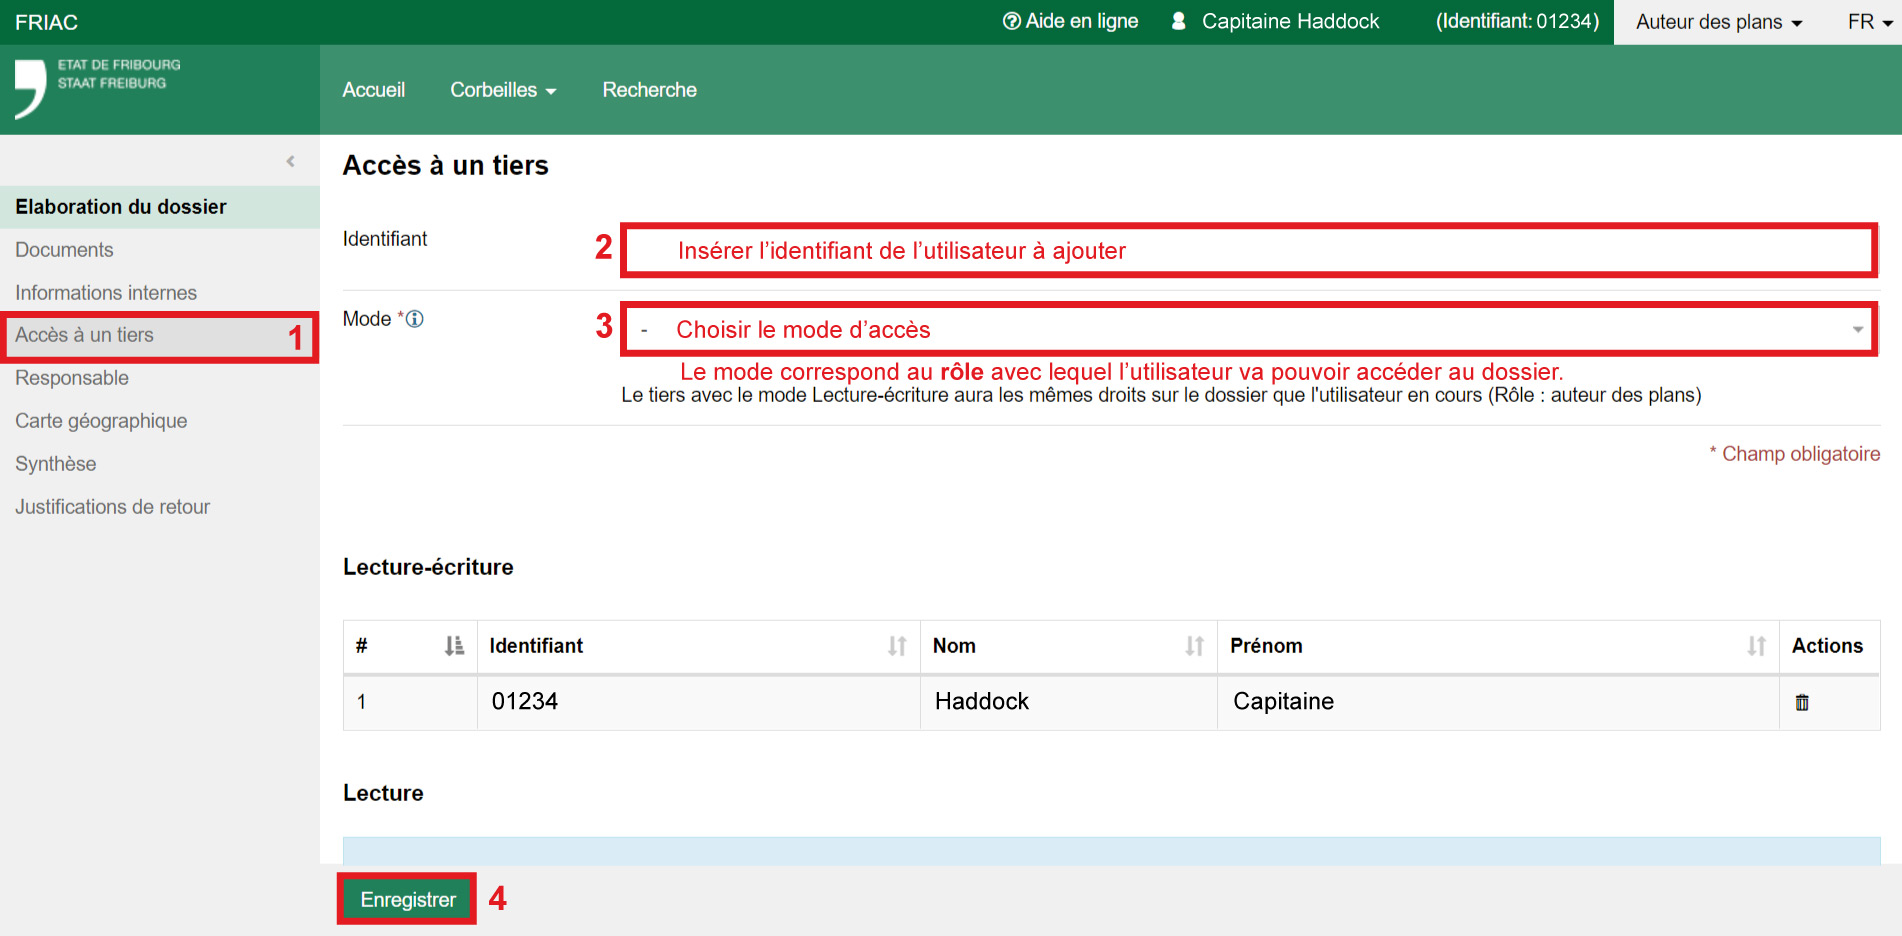1902x936 pixels.
Task: Expand the Corbeilles menu
Action: tap(502, 90)
